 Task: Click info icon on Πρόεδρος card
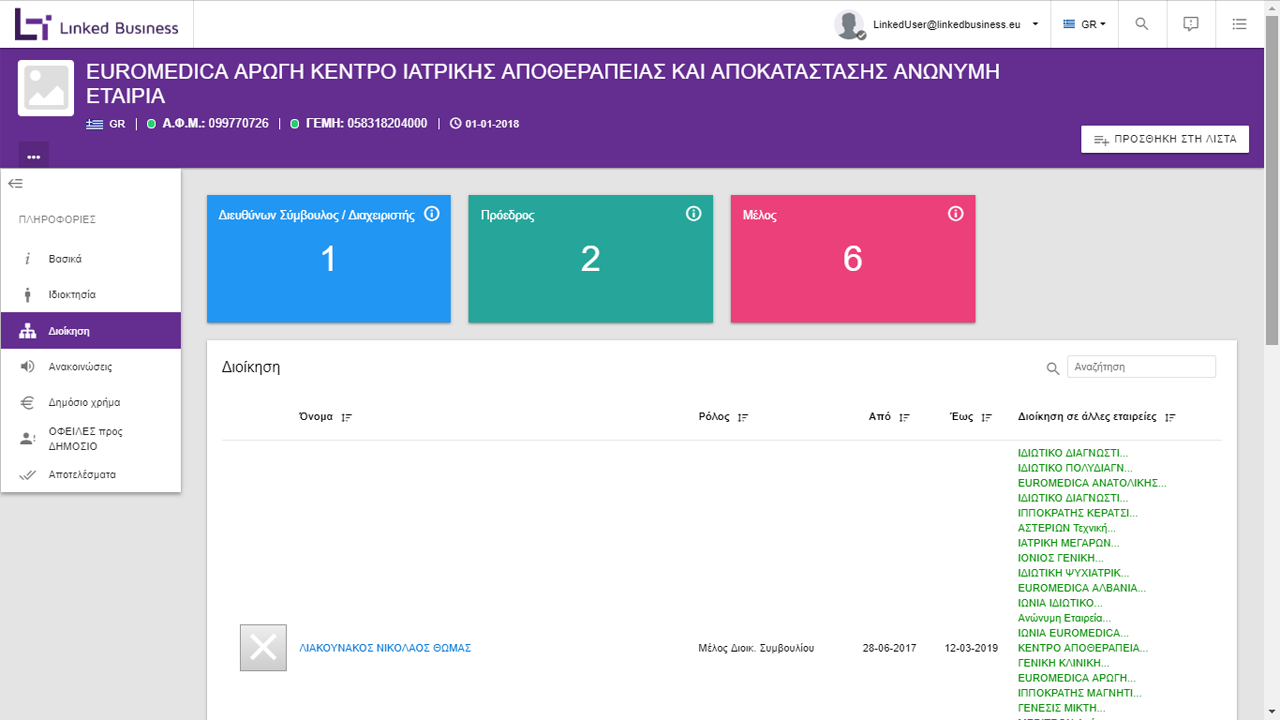click(694, 214)
